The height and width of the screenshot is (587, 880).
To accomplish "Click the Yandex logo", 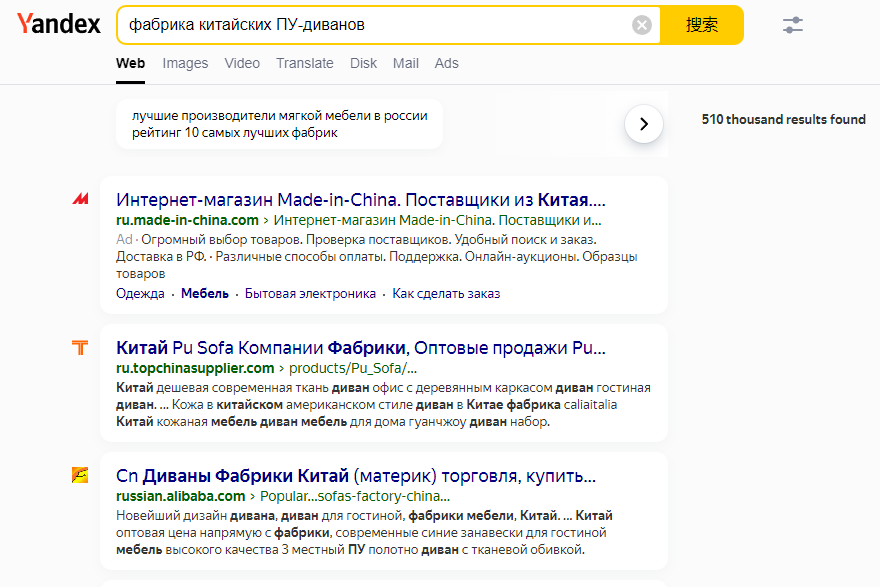I will point(59,24).
